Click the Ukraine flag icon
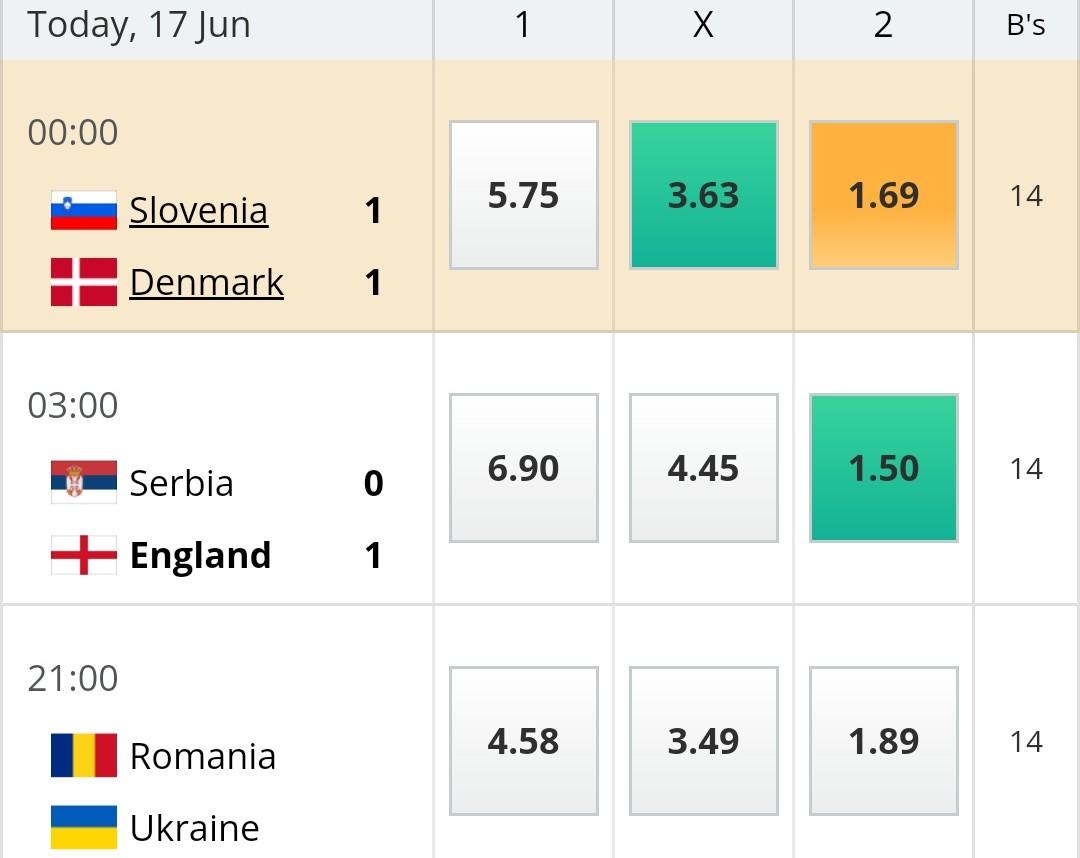This screenshot has height=858, width=1080. (84, 828)
